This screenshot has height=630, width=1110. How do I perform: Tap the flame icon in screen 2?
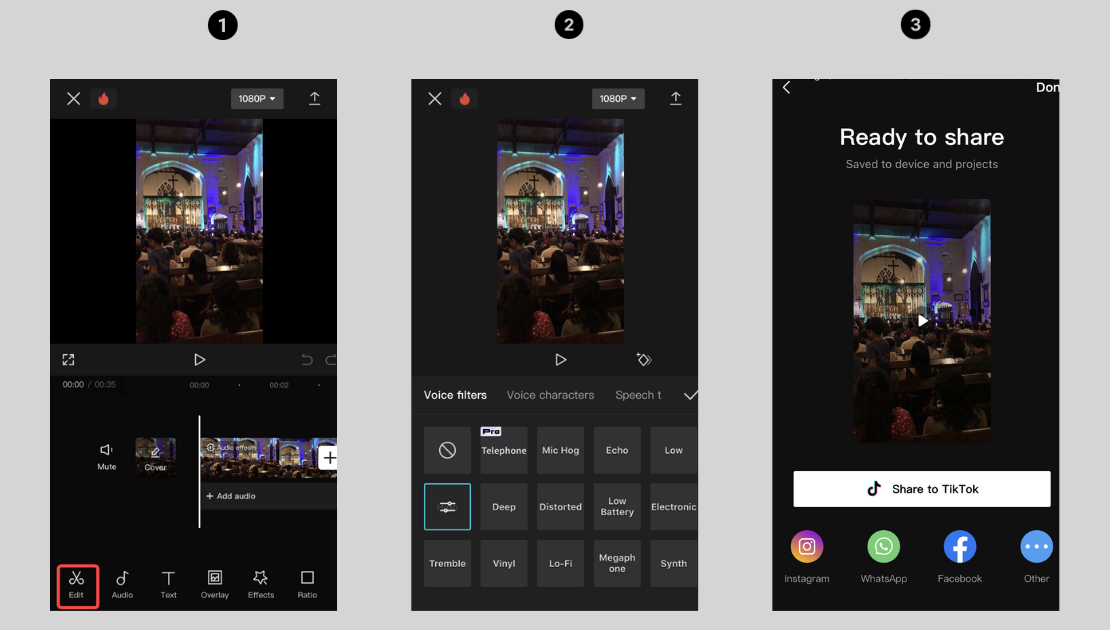(x=464, y=98)
